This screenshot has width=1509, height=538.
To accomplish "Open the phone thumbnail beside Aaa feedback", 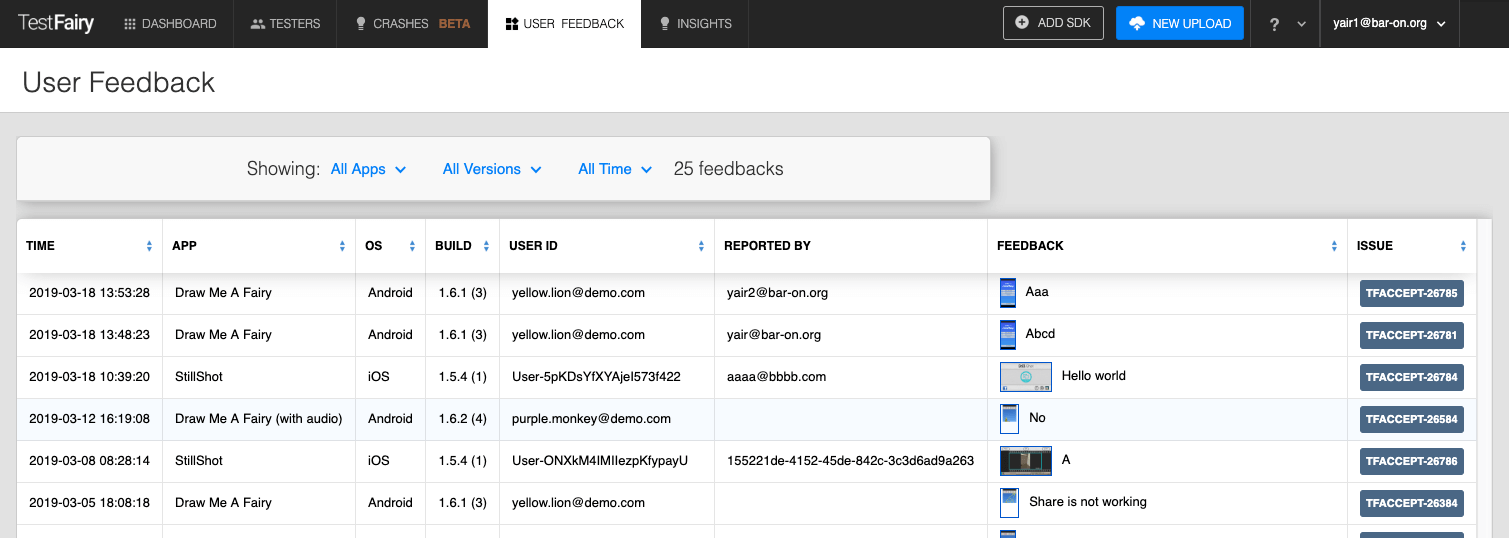I will pos(1008,293).
